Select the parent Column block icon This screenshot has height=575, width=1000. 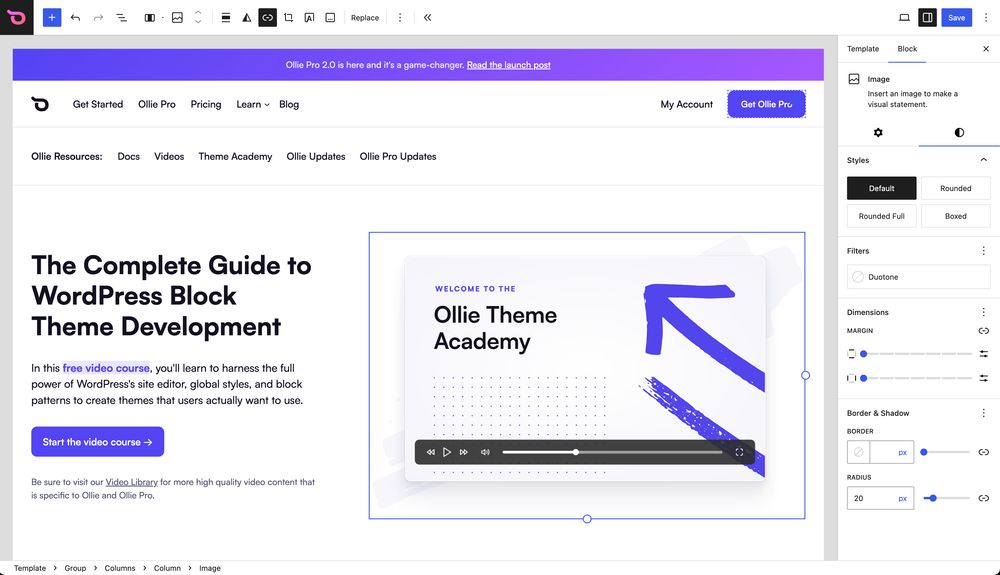(x=149, y=18)
